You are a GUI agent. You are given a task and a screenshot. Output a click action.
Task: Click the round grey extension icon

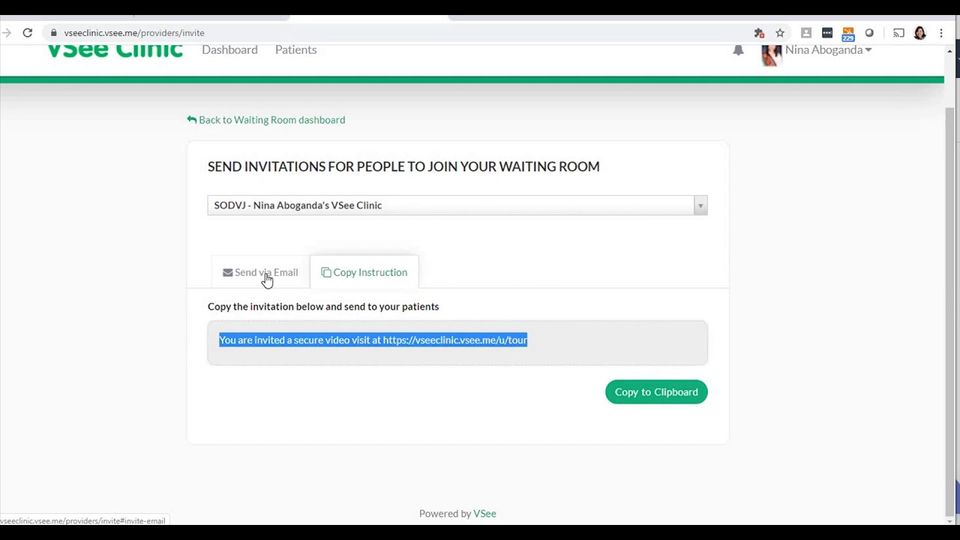click(869, 33)
